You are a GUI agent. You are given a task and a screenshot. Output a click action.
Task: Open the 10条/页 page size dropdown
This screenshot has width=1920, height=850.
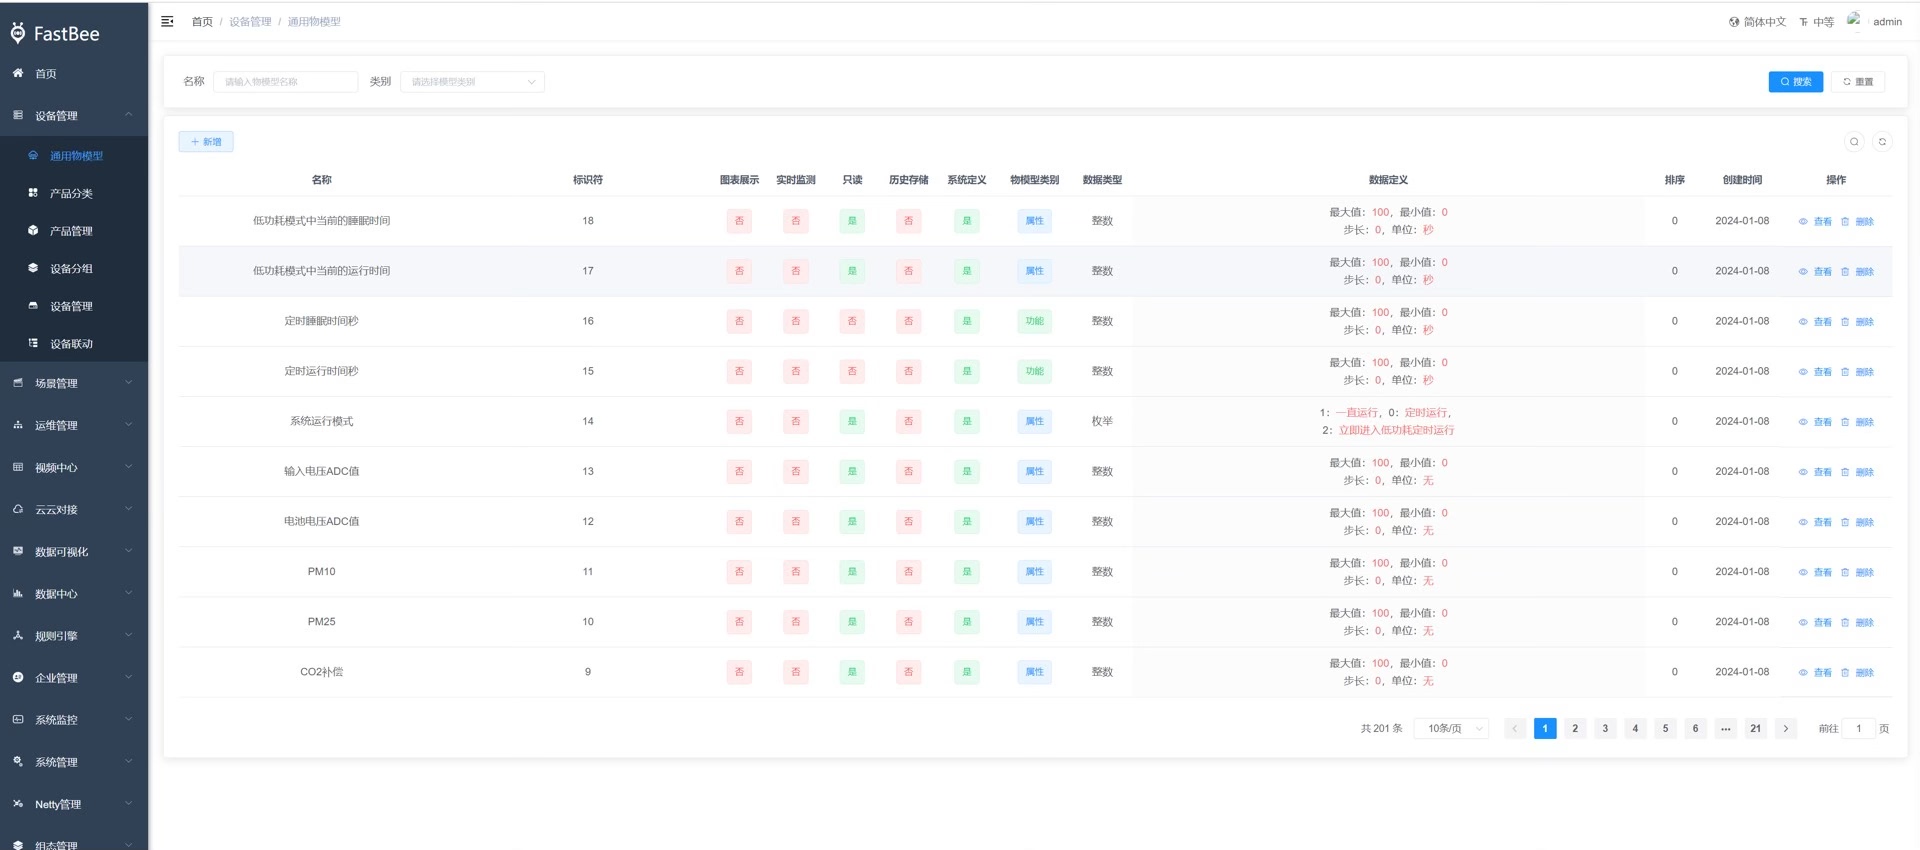tap(1451, 729)
